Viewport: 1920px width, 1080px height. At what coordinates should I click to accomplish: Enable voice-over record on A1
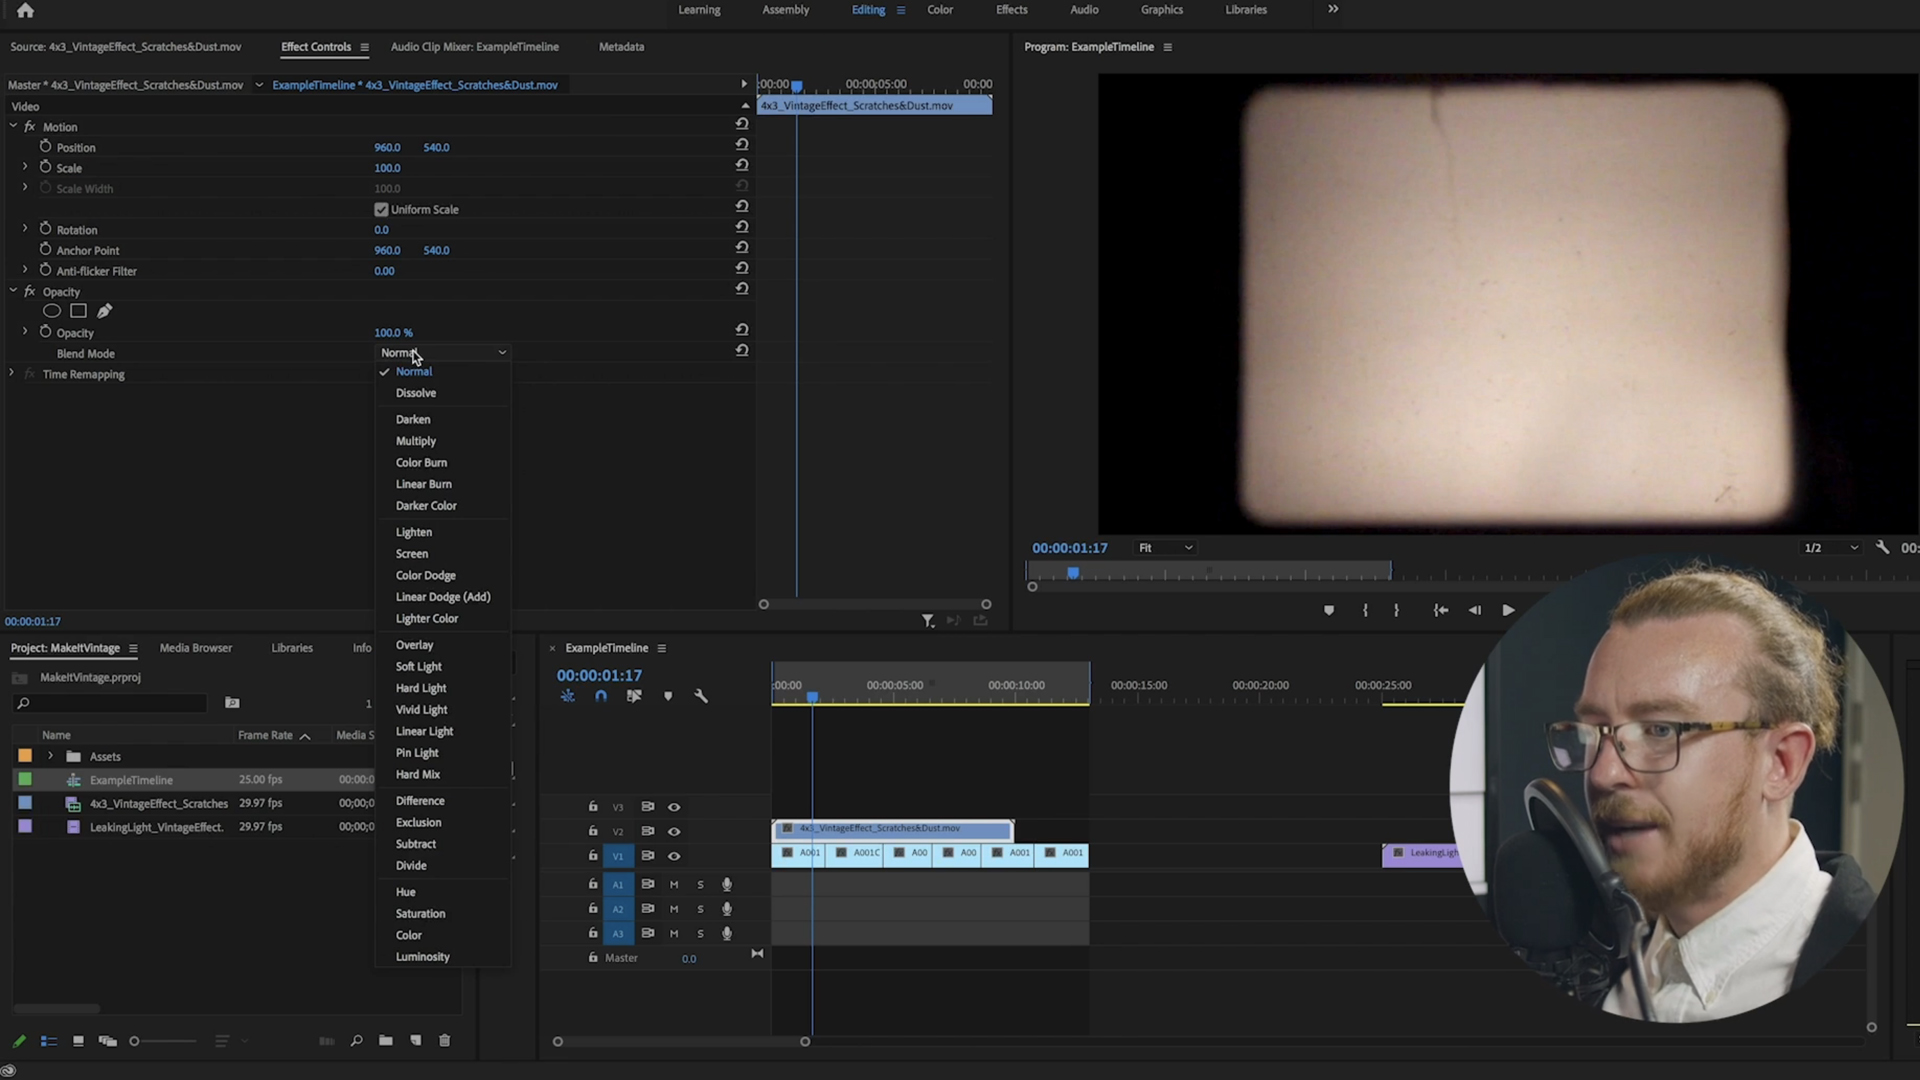(x=727, y=885)
